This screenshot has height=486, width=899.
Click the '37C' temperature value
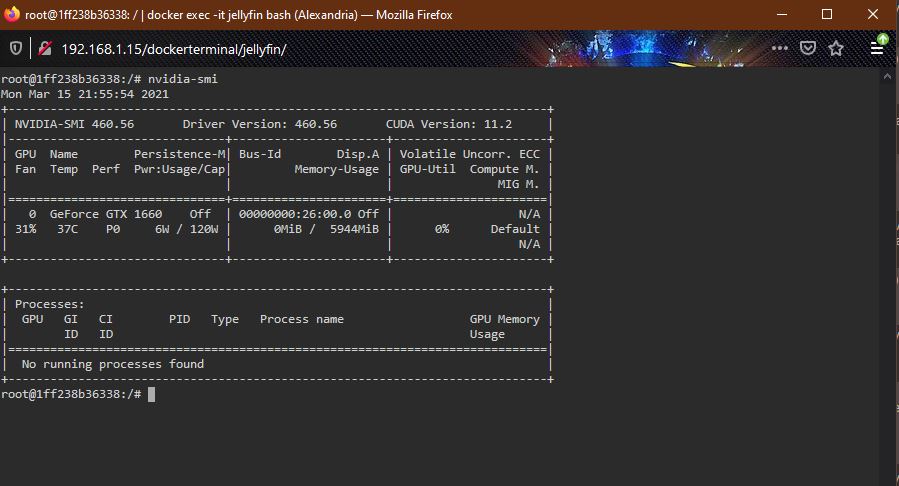pos(67,229)
